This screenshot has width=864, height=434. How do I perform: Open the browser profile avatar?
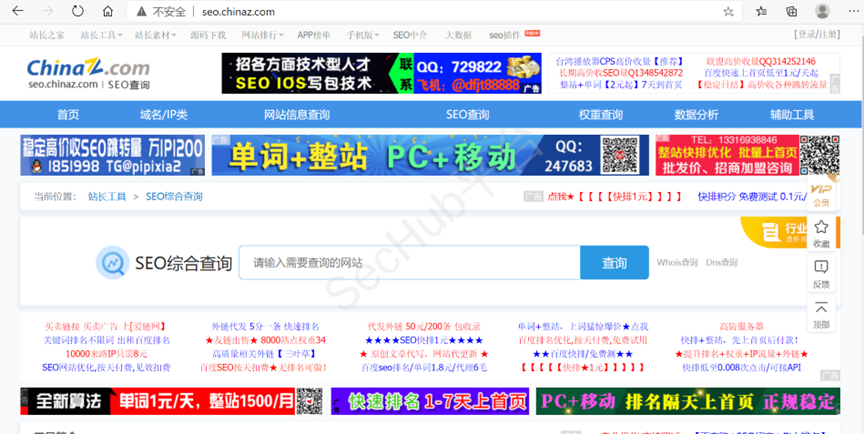[822, 11]
